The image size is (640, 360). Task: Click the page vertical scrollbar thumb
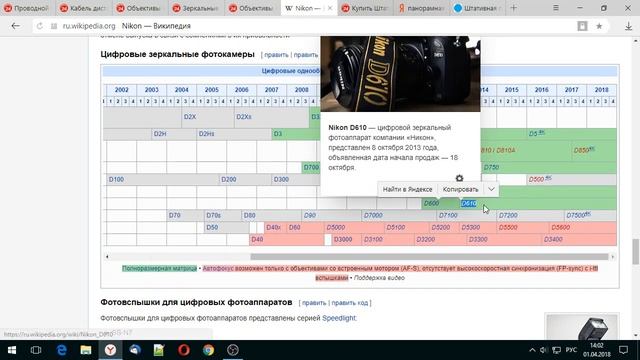[x=636, y=252]
